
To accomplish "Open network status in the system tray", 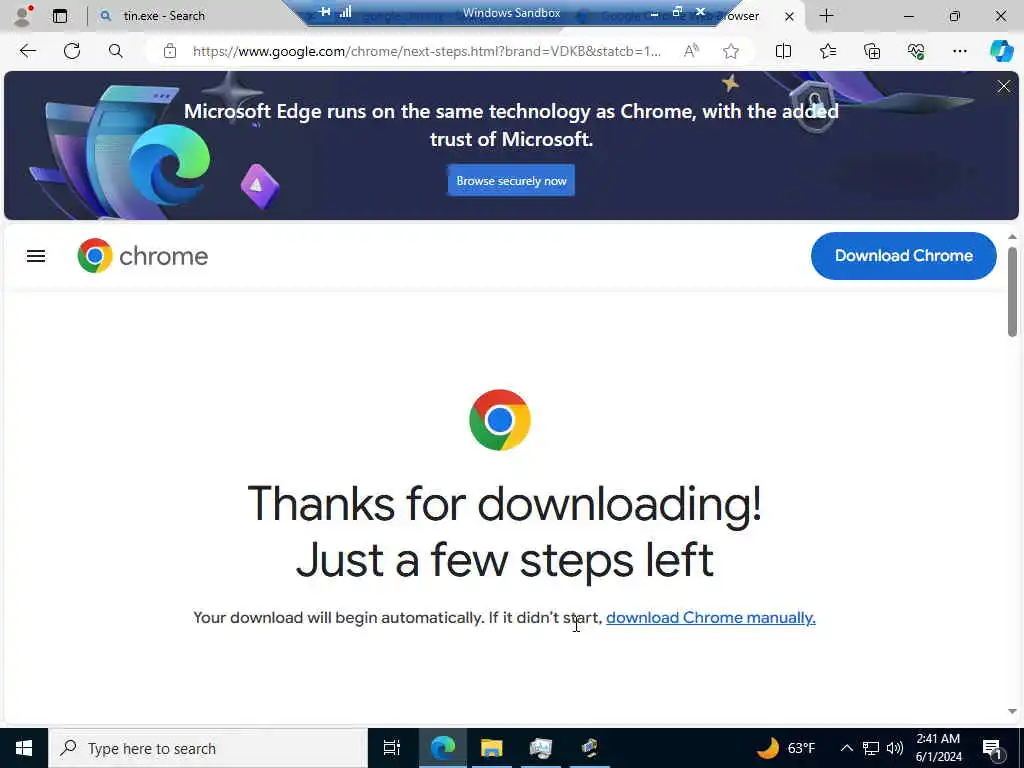I will (x=871, y=748).
